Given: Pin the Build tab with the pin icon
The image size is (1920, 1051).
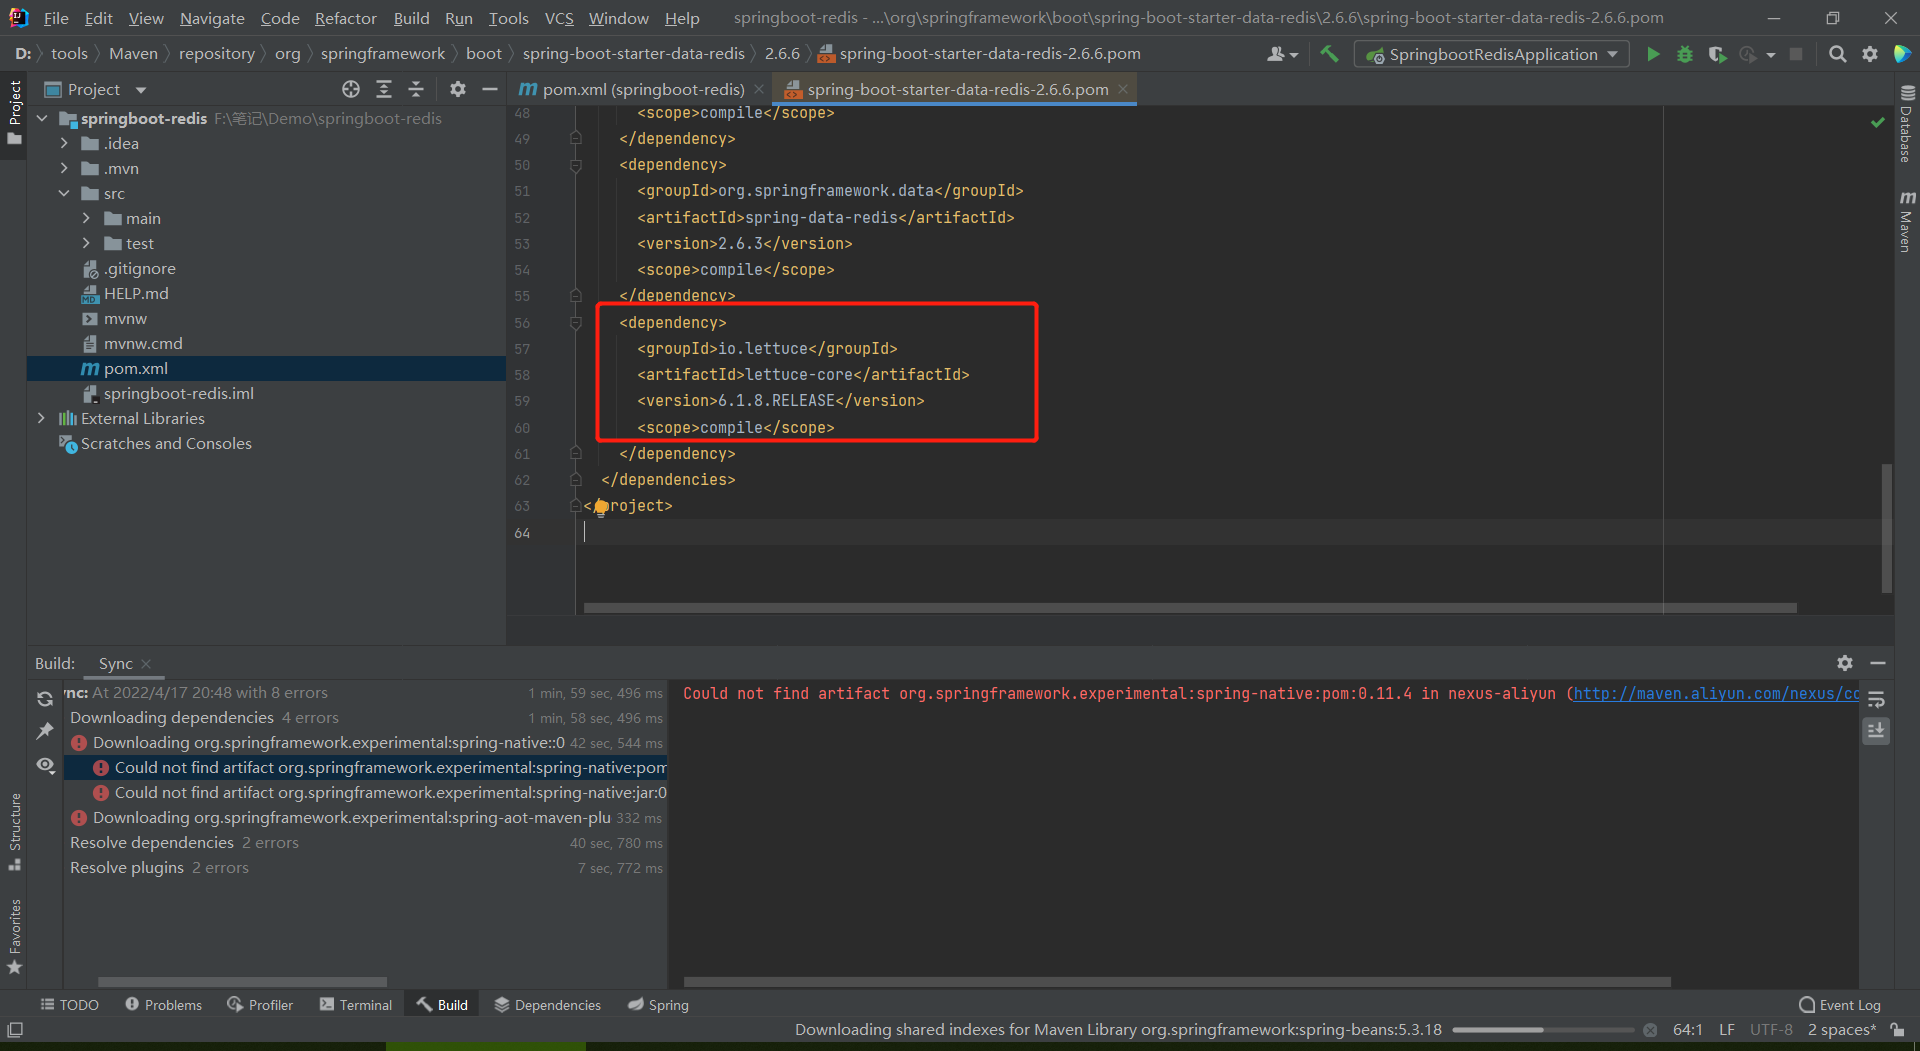Looking at the screenshot, I should (x=45, y=731).
